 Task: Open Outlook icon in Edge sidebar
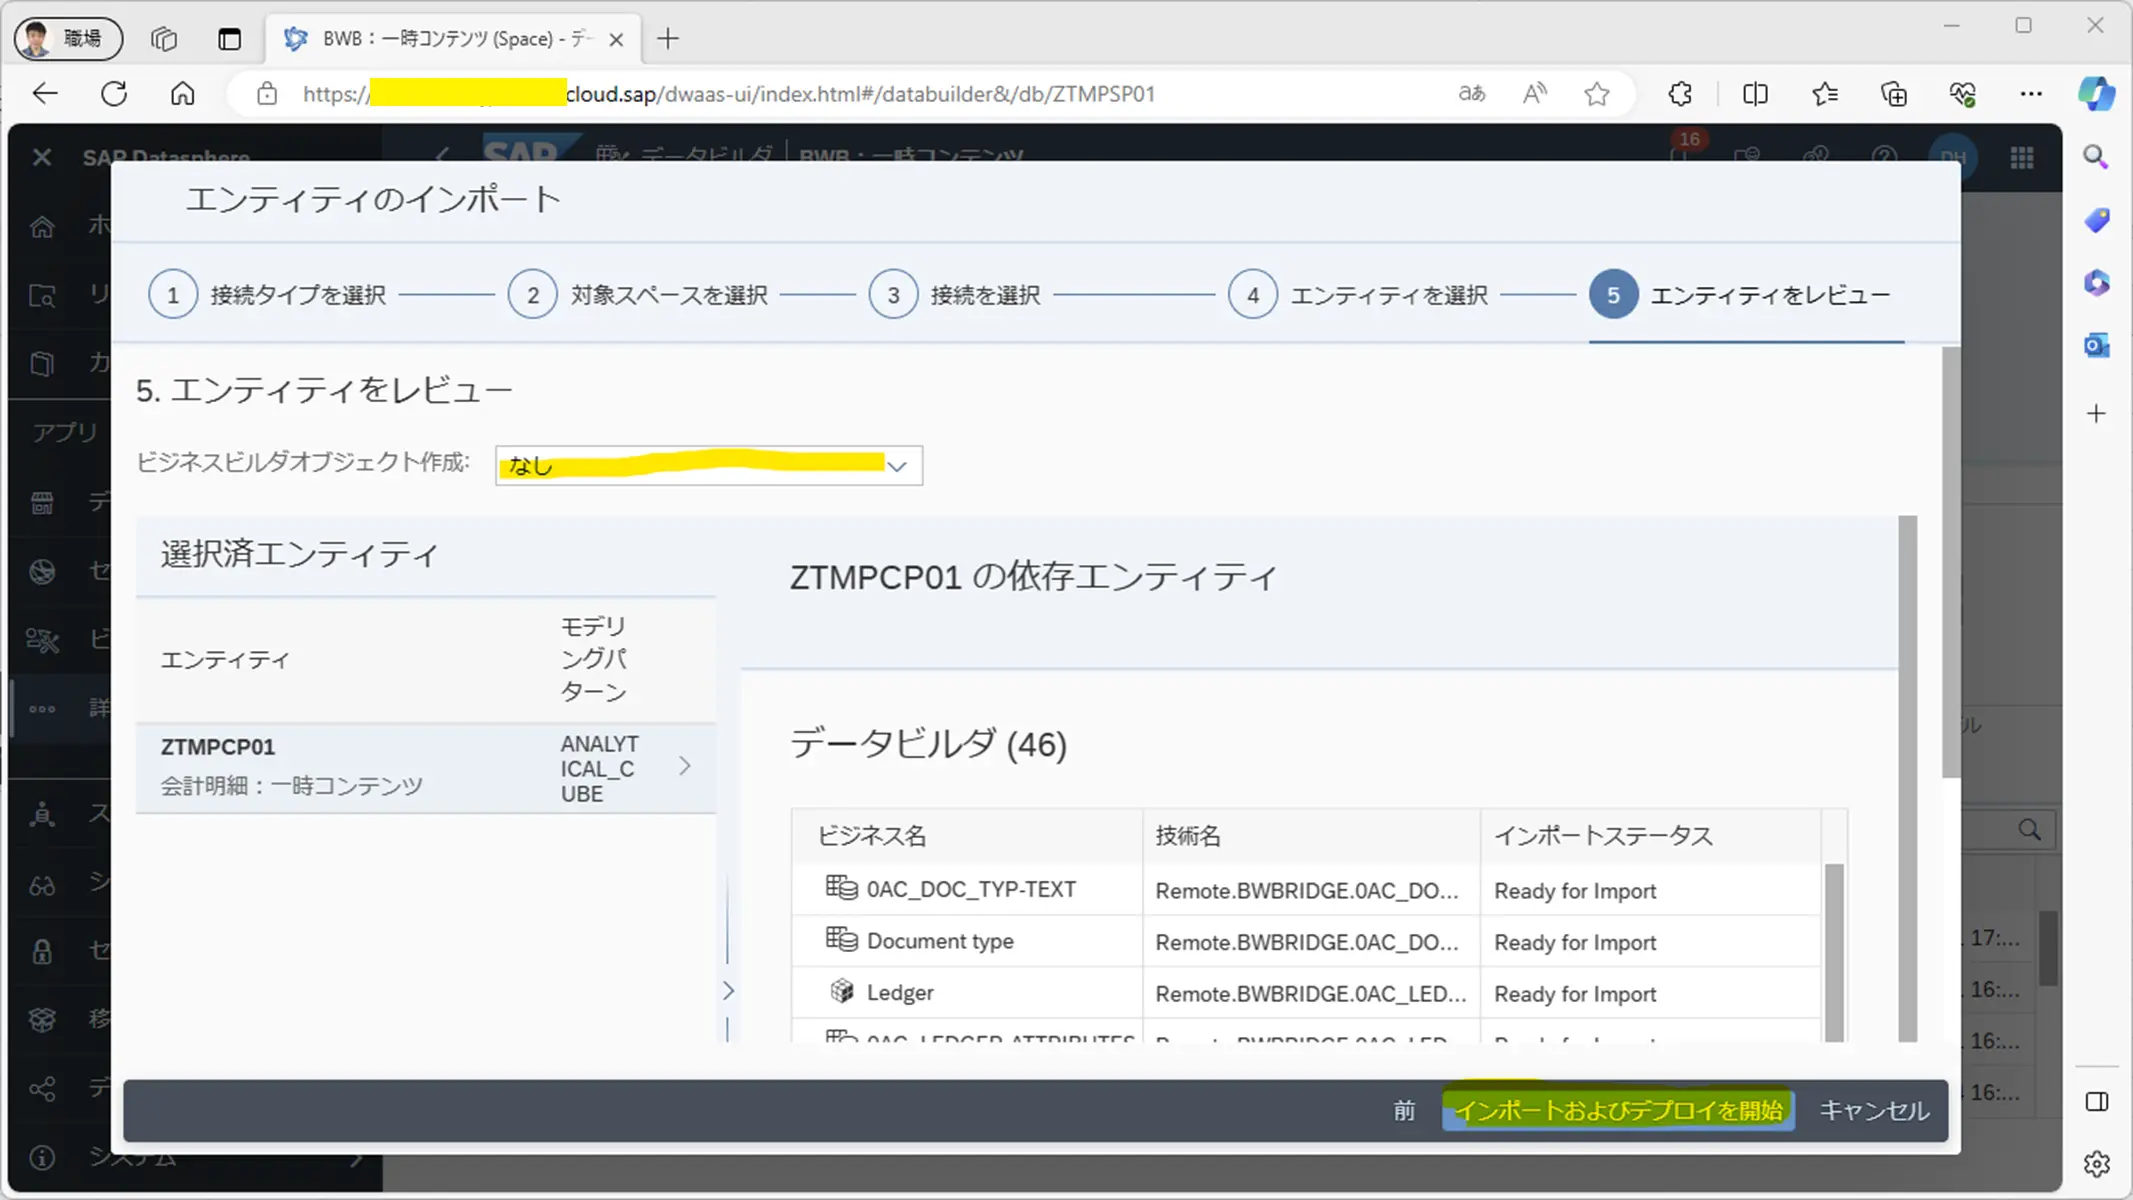tap(2096, 346)
